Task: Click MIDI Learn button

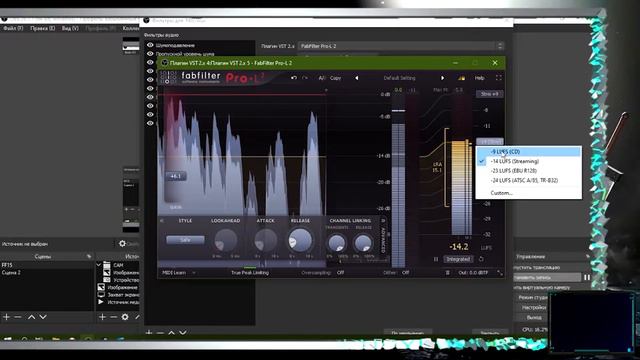Action: 174,273
